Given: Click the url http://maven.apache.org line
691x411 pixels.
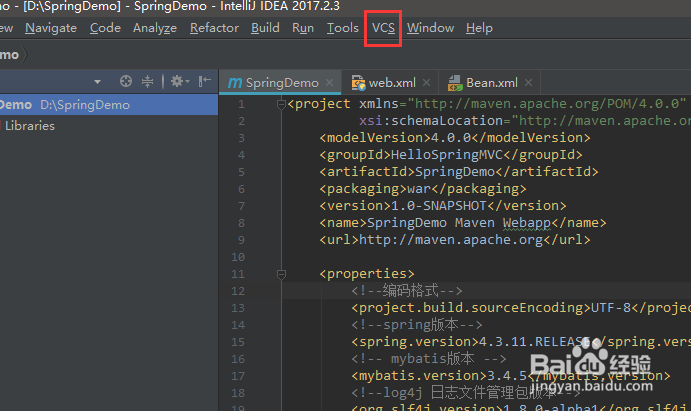Looking at the screenshot, I should pos(455,240).
